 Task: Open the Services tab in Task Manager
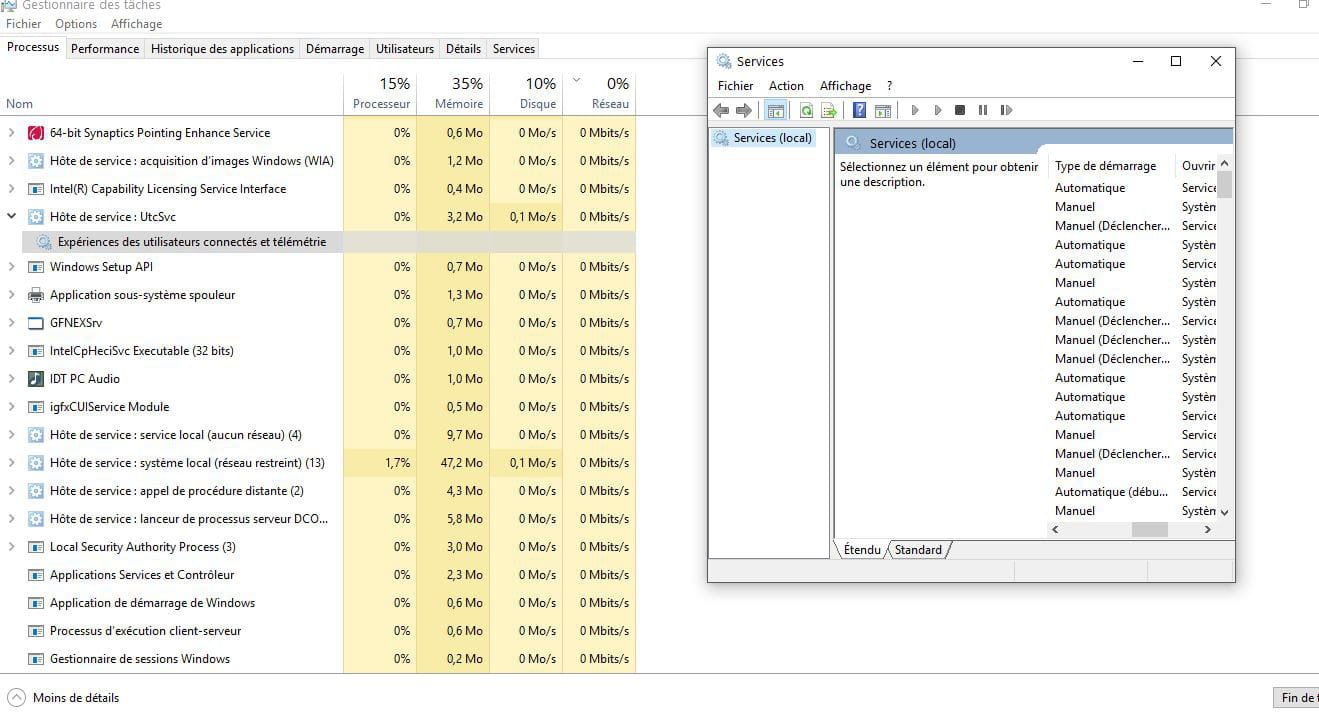point(514,49)
